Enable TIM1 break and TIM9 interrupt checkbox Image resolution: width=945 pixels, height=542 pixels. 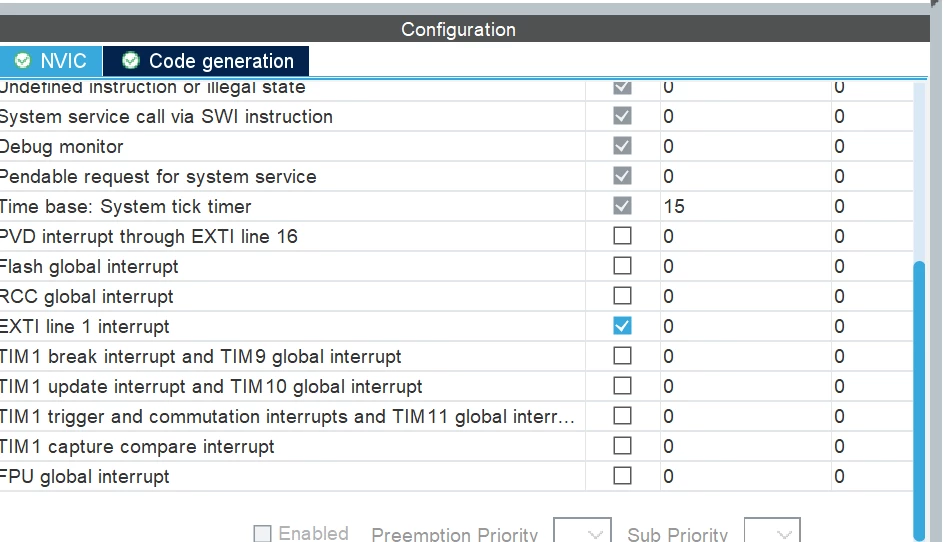pos(622,356)
